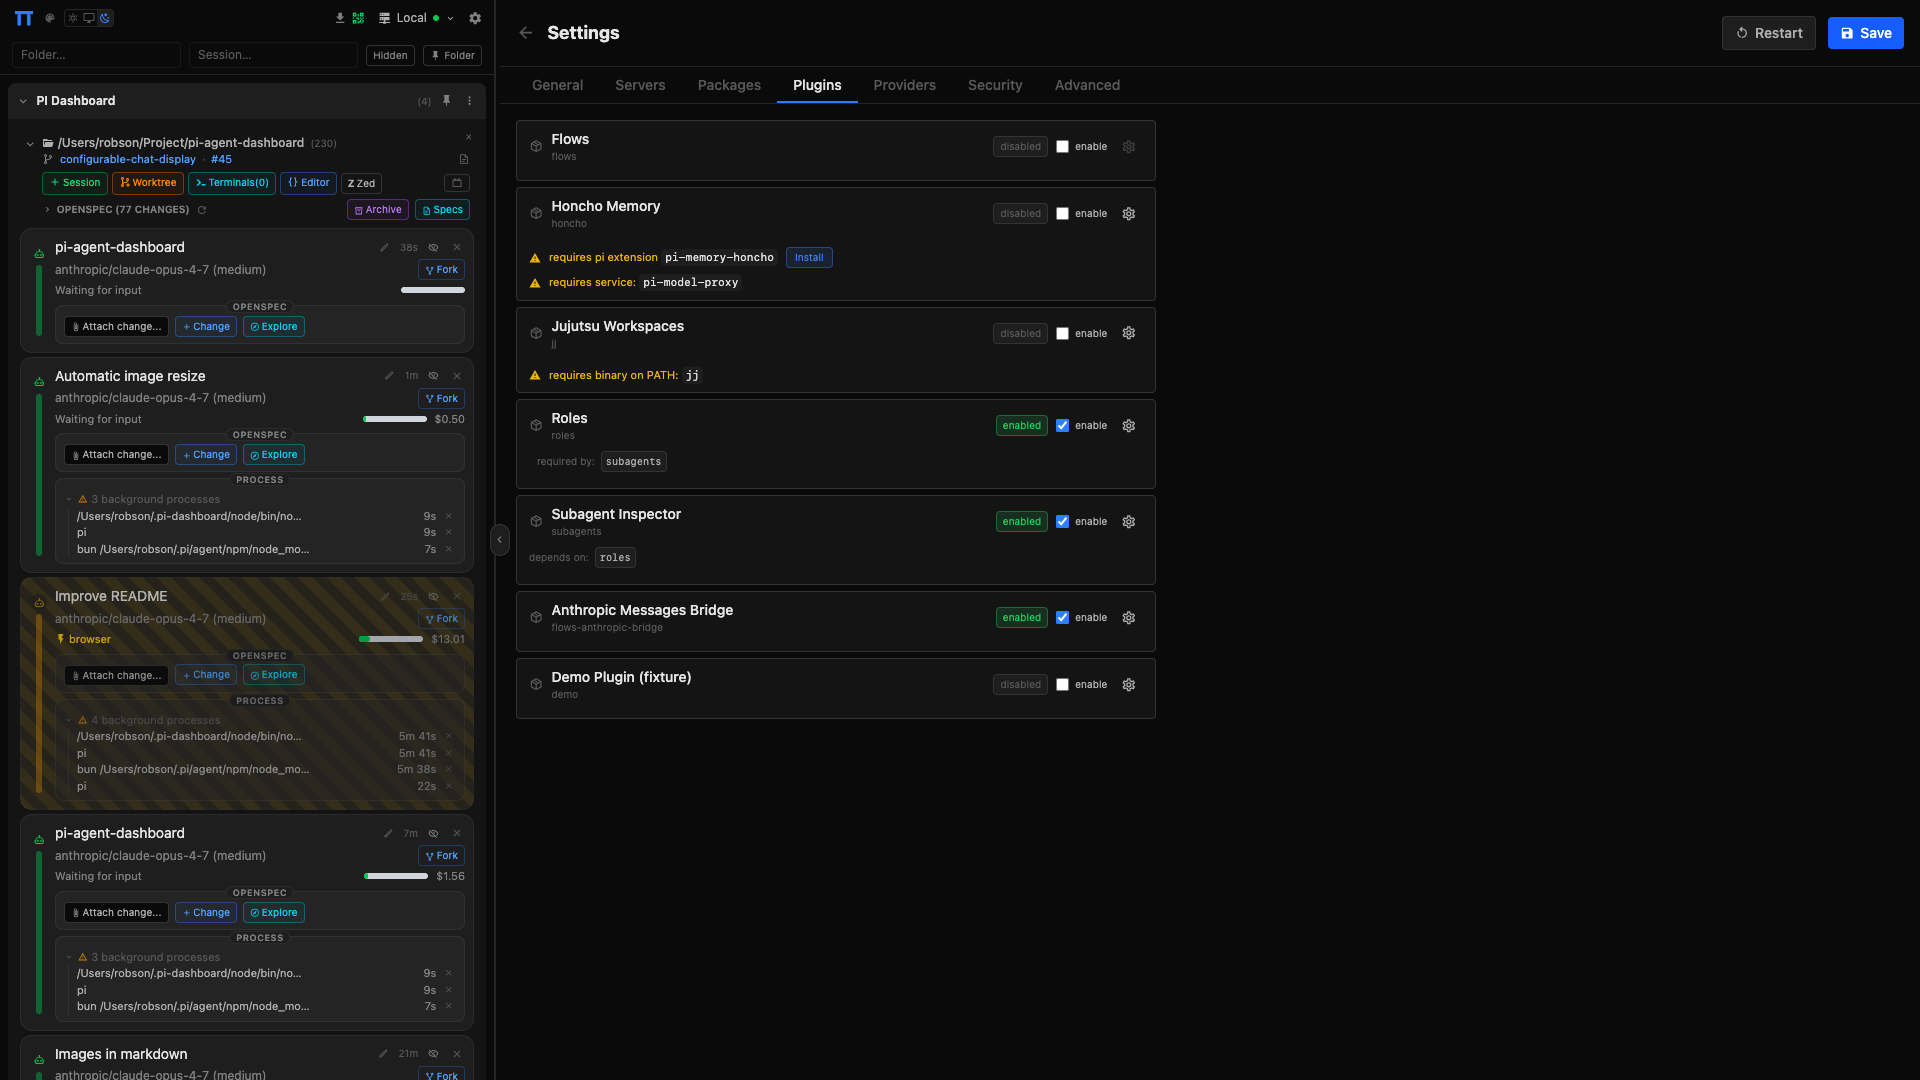
Task: Disable the Subagent Inspector checkbox
Action: point(1062,522)
